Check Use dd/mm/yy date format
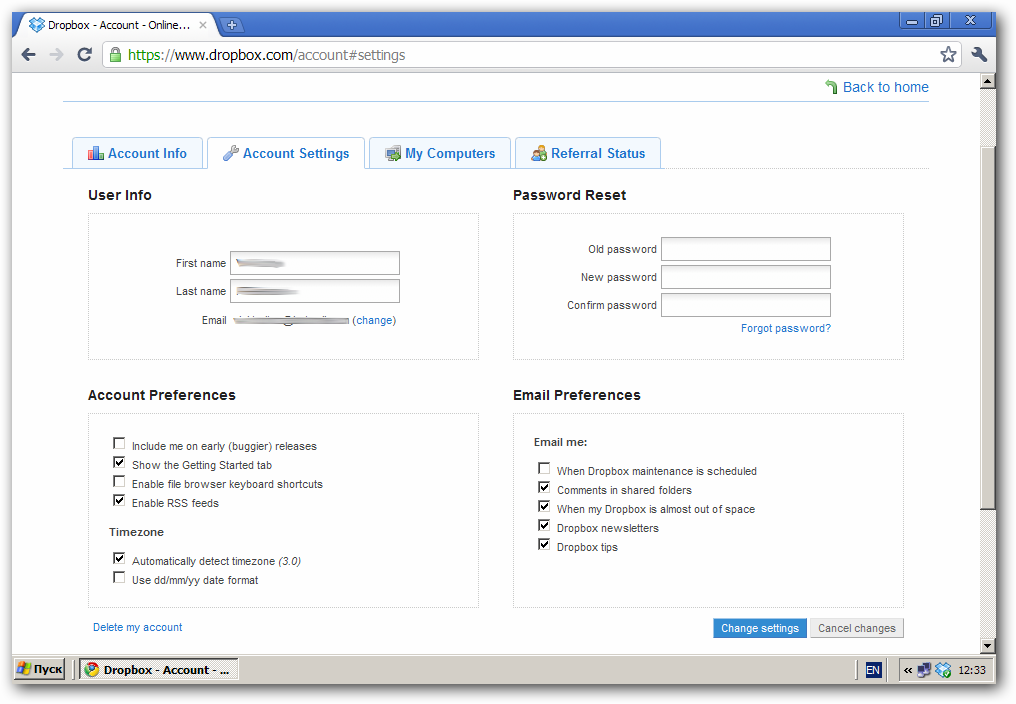 click(119, 577)
